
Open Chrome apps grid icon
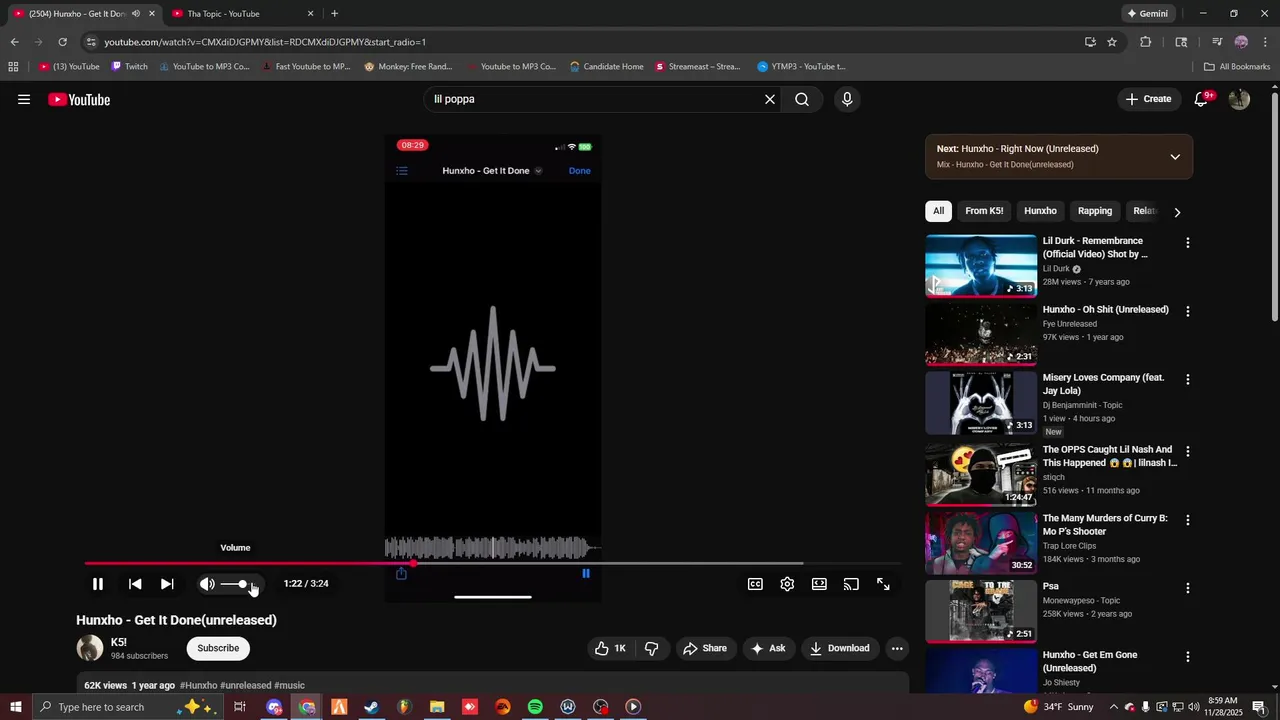13,67
